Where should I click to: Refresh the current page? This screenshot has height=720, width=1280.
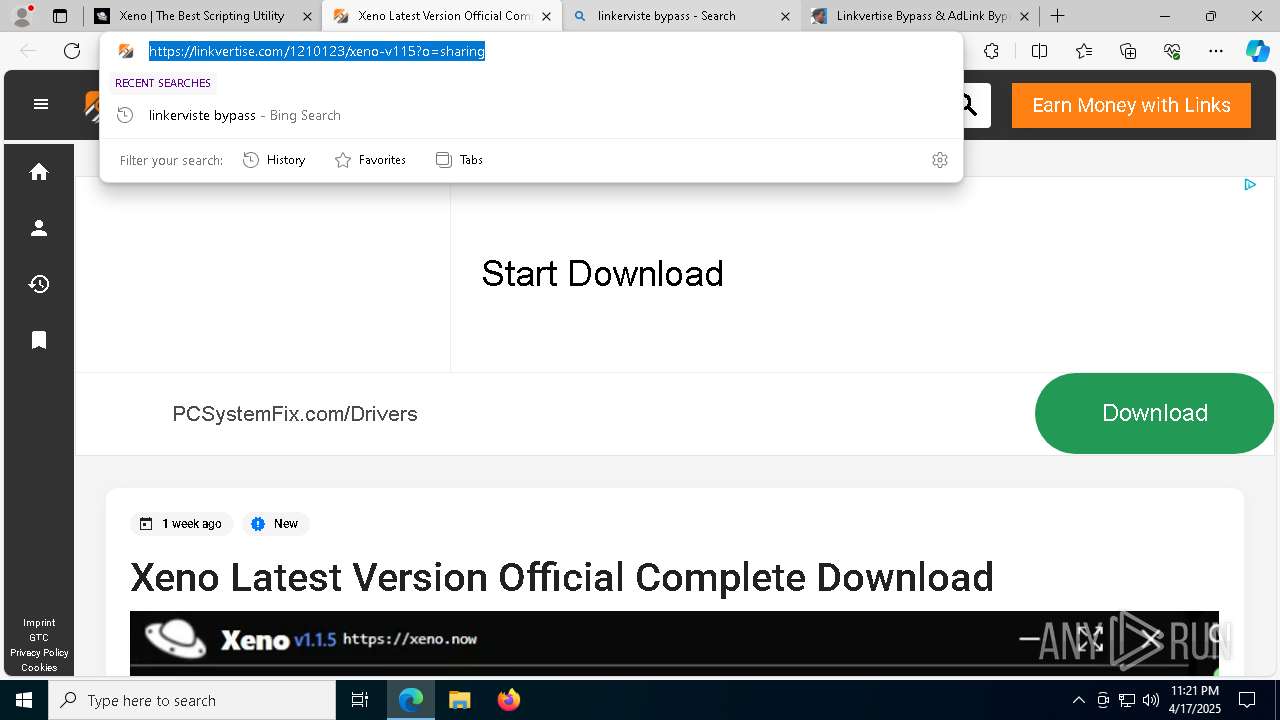pyautogui.click(x=72, y=51)
